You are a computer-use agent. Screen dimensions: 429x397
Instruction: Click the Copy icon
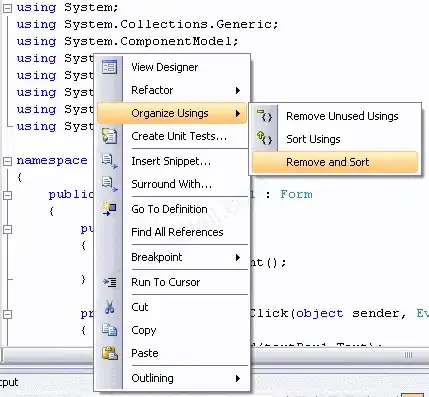tap(109, 330)
